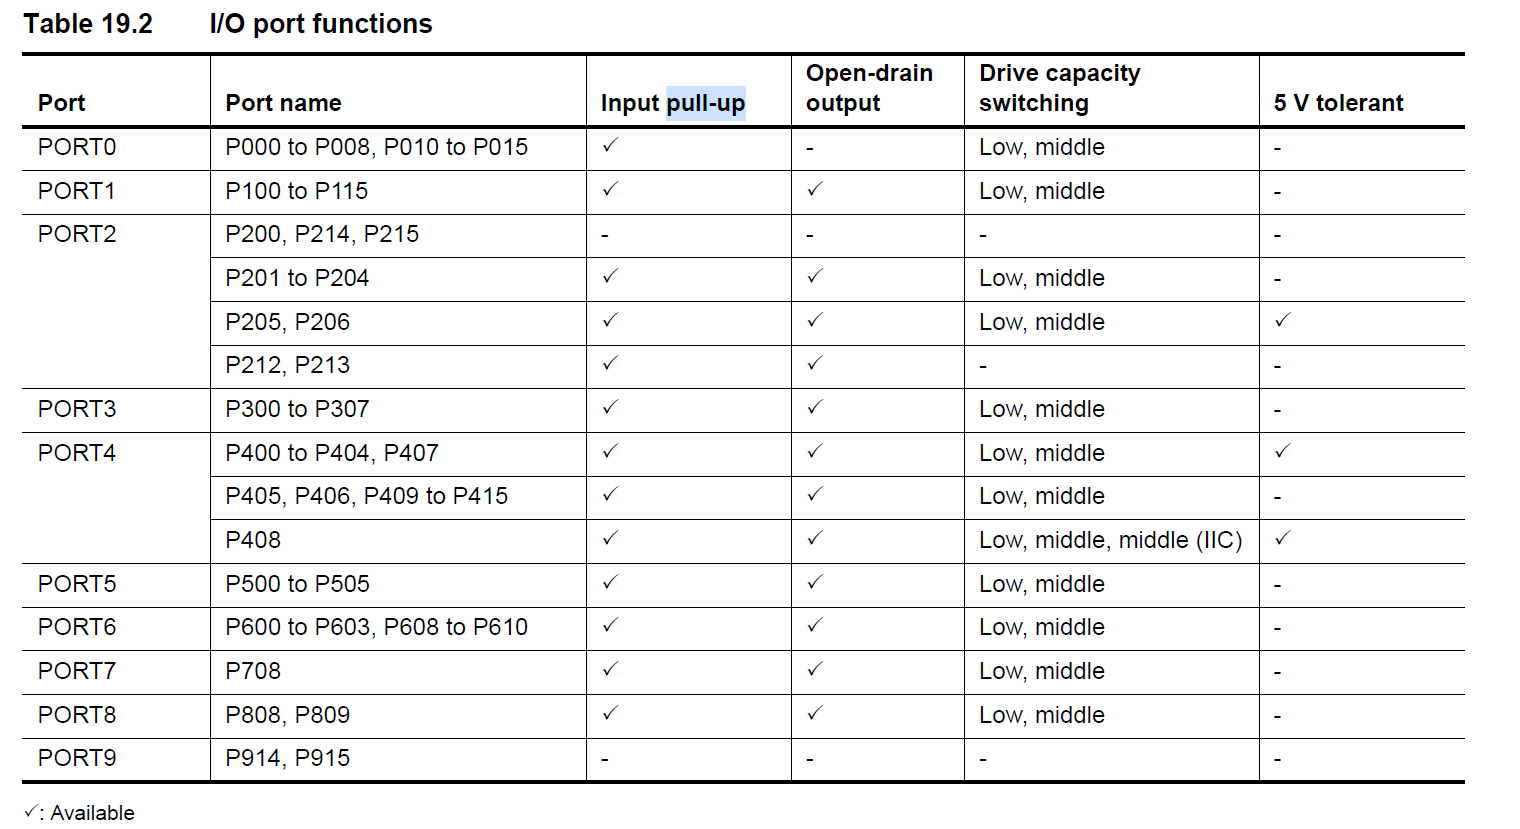
Task: Click the PORT6 row label
Action: click(77, 627)
